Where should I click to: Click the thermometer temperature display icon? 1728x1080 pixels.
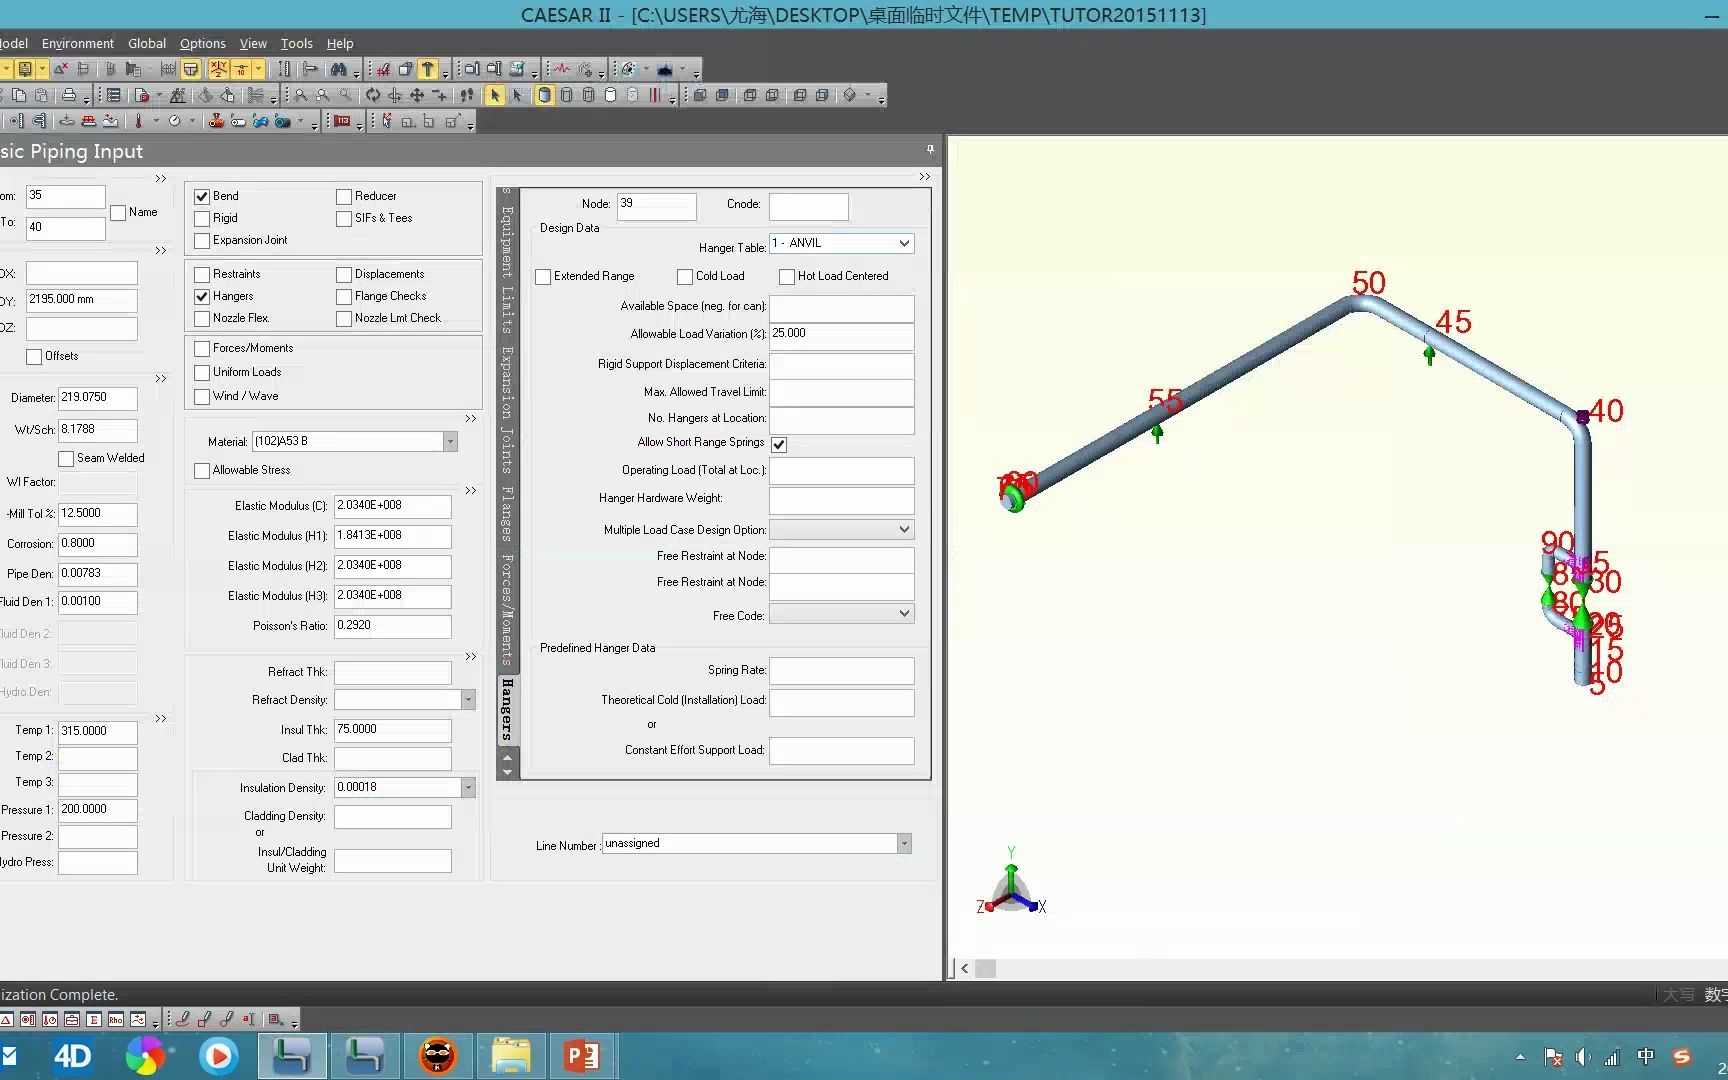139,121
